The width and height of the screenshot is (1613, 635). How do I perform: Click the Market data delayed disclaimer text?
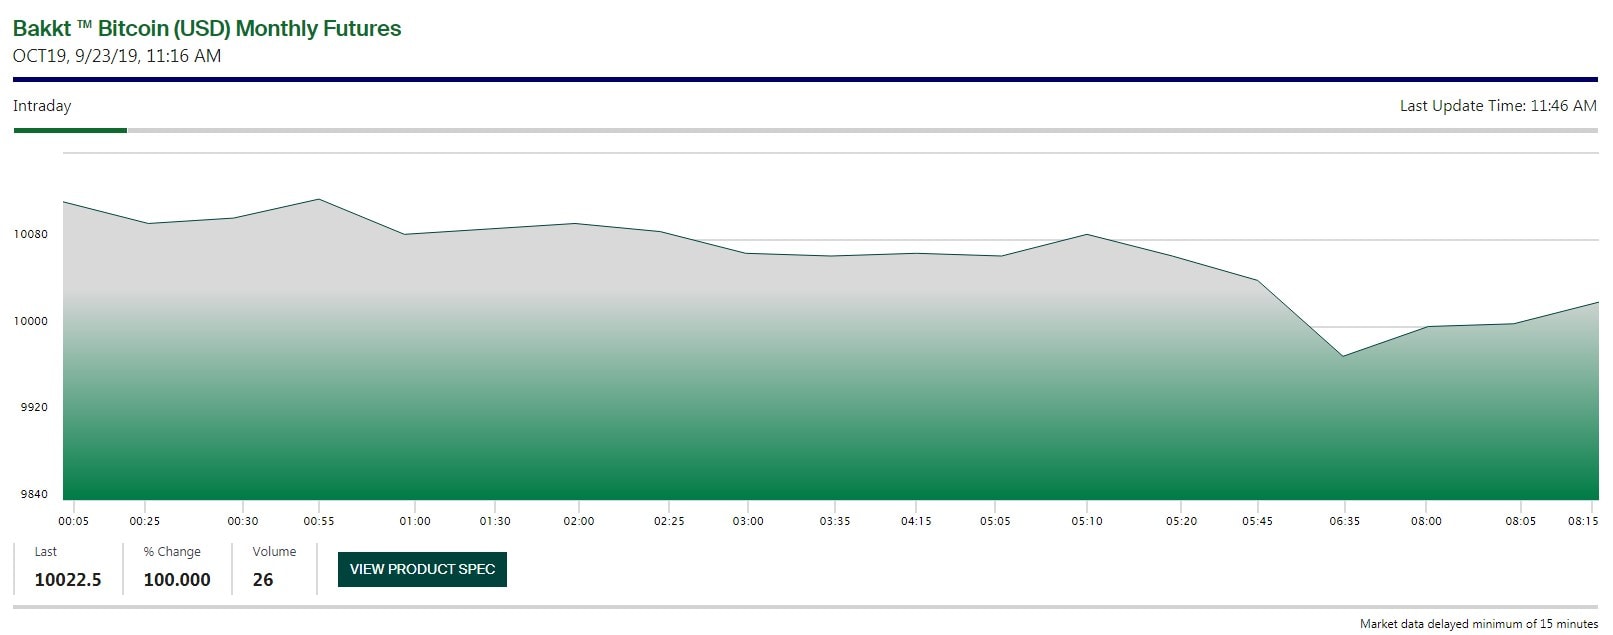pos(1479,624)
